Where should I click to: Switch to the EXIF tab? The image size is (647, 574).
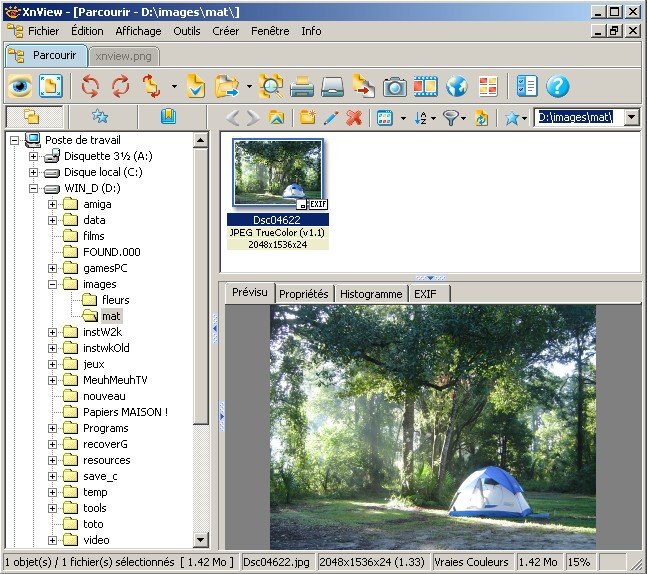point(429,294)
